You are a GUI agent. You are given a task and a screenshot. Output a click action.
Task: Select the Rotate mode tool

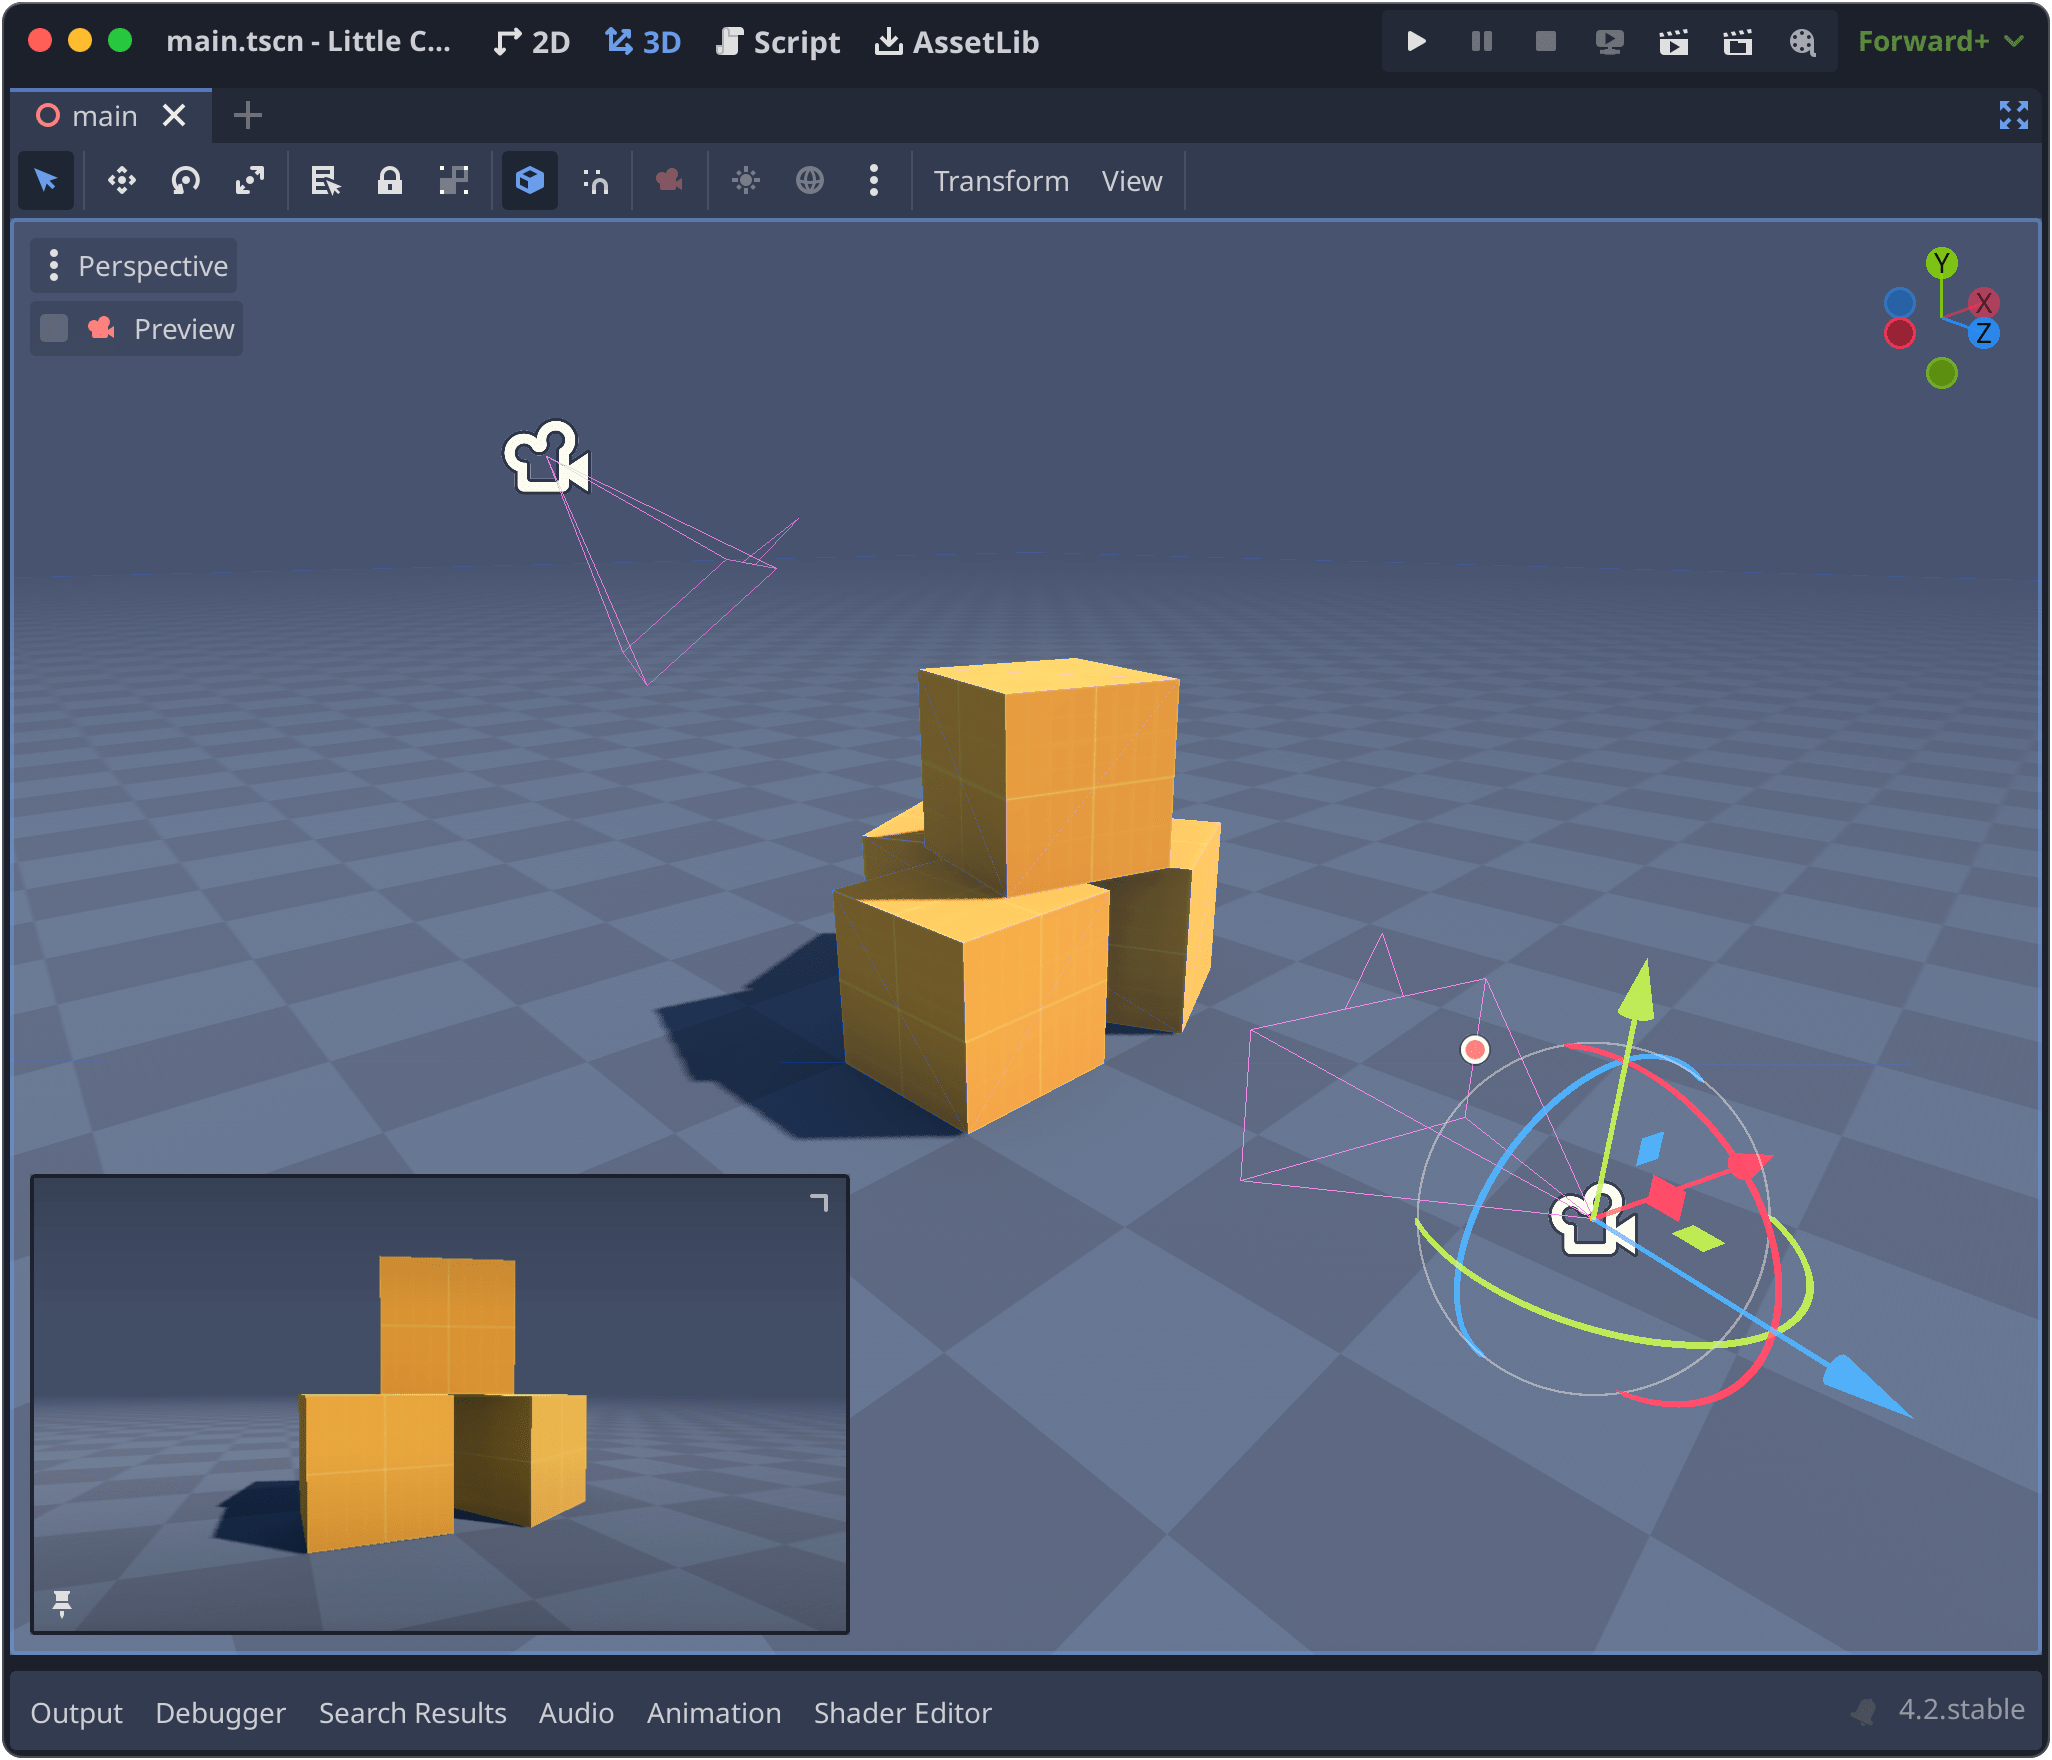(x=186, y=181)
